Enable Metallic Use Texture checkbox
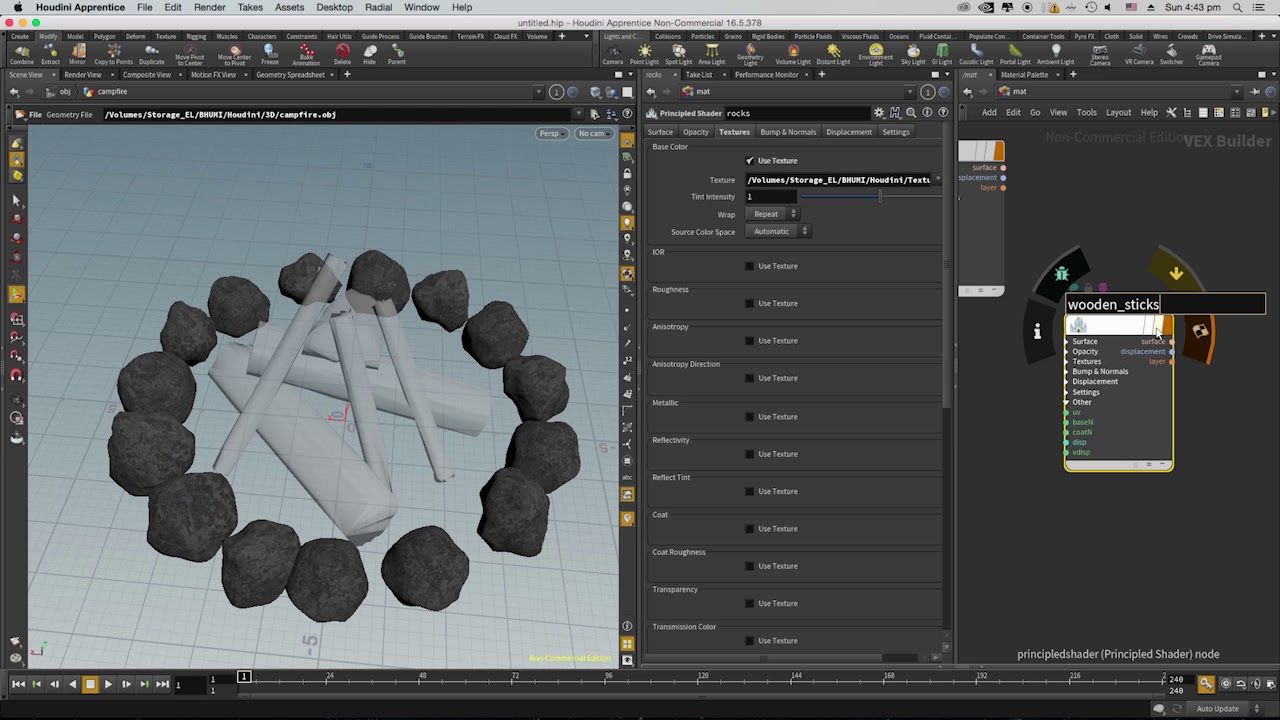This screenshot has width=1280, height=720. pyautogui.click(x=750, y=417)
